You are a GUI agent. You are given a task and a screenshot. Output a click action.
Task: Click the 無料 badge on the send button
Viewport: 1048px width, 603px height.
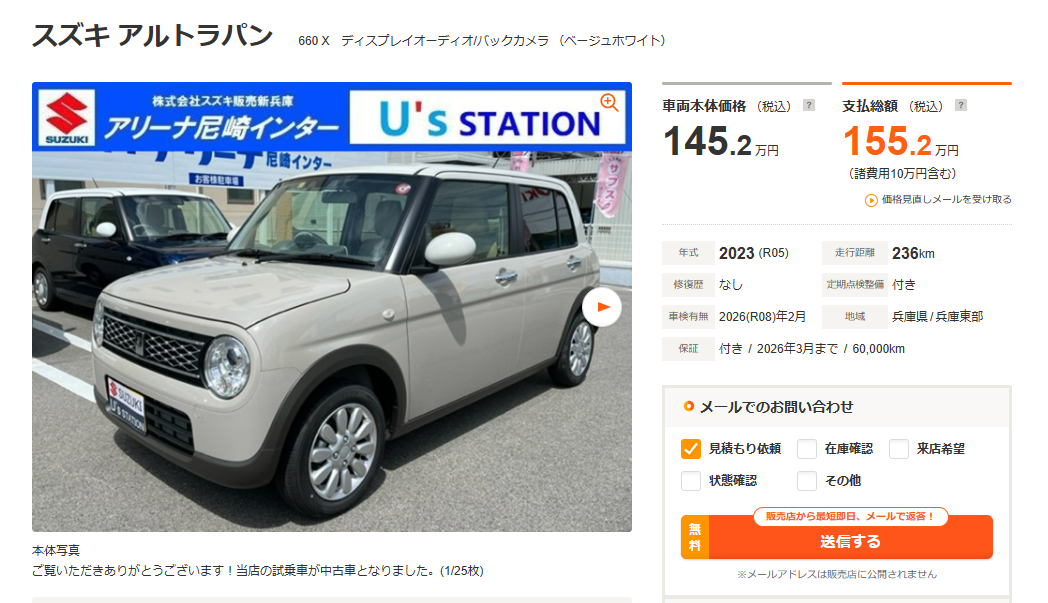click(695, 537)
